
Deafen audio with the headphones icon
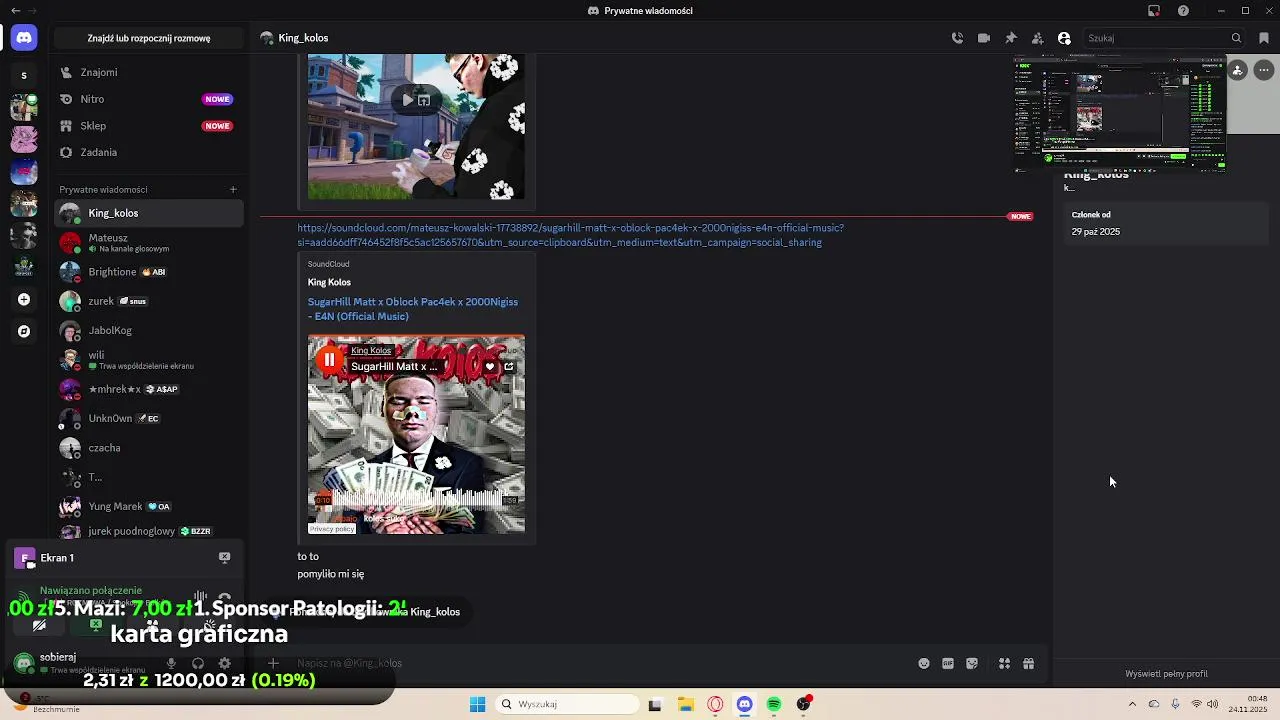coord(198,663)
